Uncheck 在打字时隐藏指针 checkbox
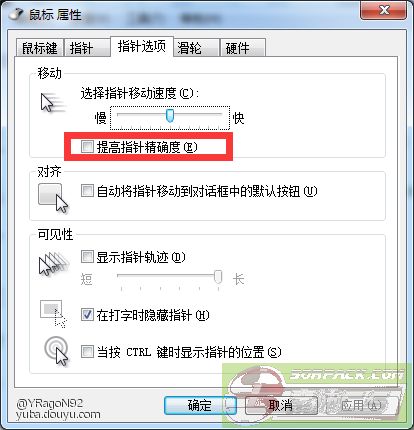This screenshot has width=414, height=430. pyautogui.click(x=87, y=315)
